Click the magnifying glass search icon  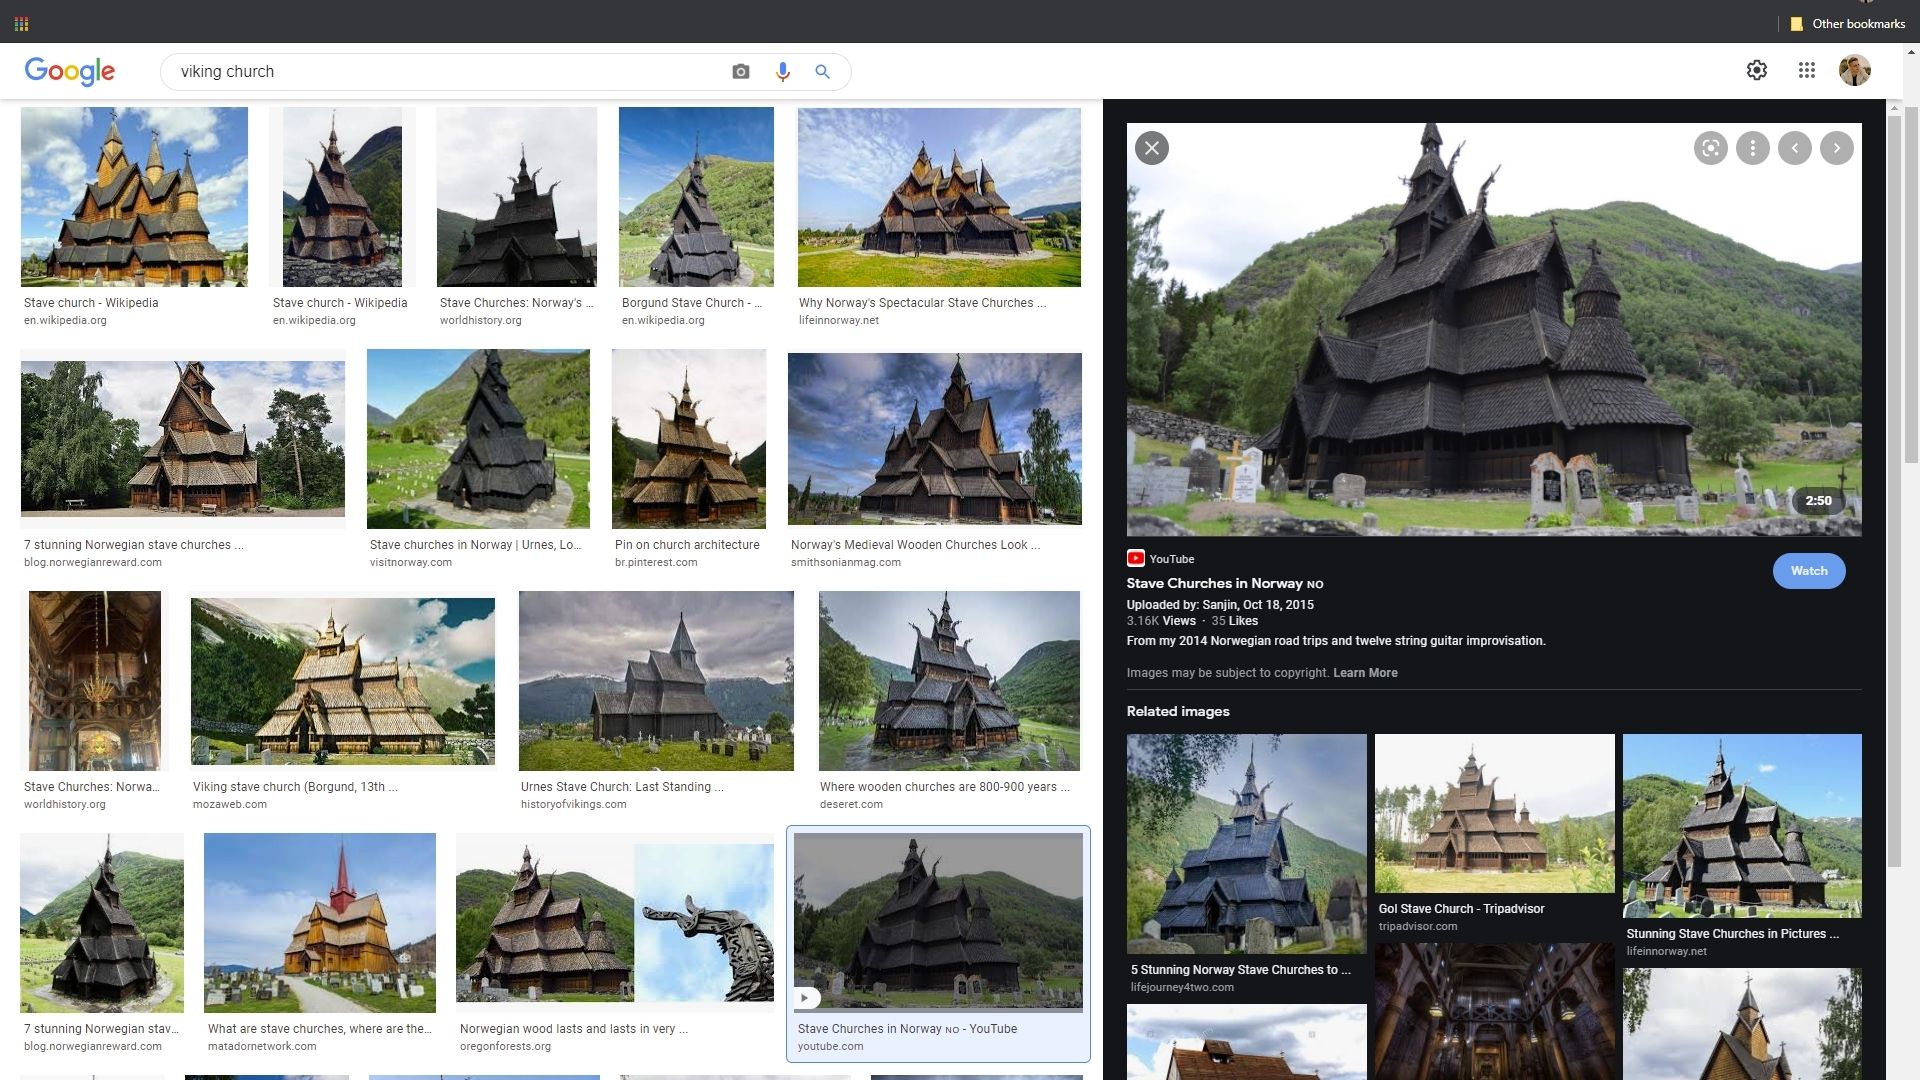(822, 72)
